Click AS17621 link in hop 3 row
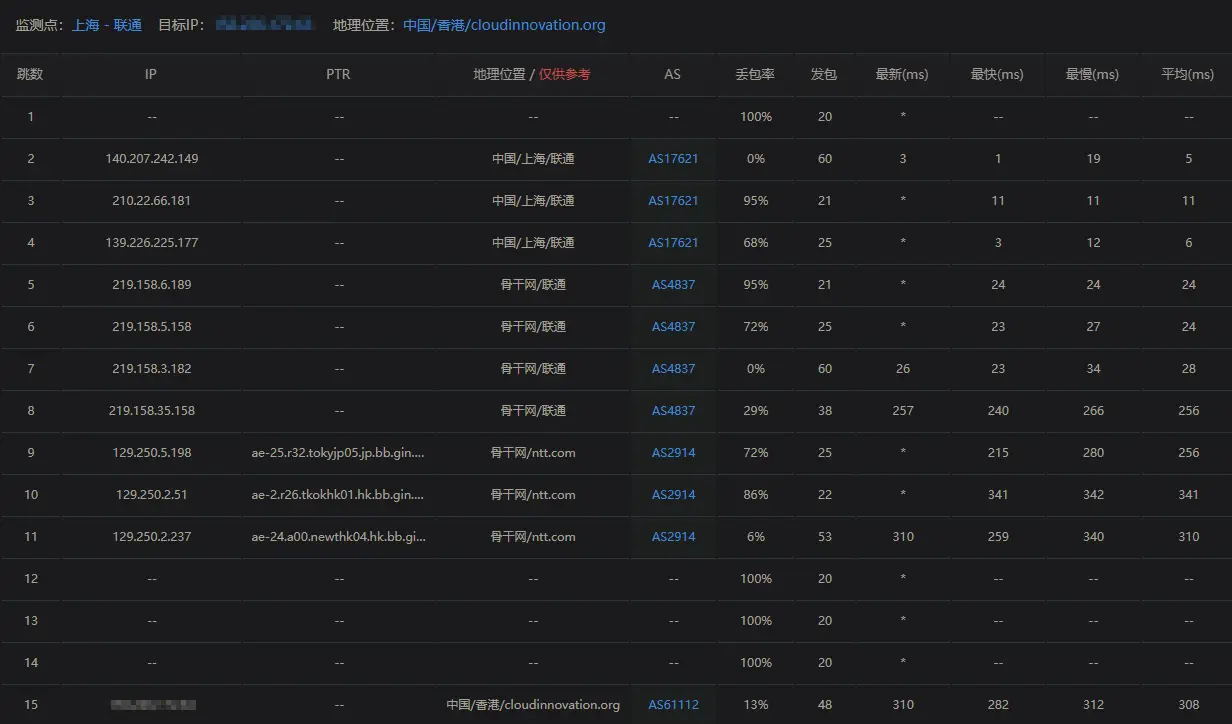Image resolution: width=1232 pixels, height=724 pixels. (673, 201)
